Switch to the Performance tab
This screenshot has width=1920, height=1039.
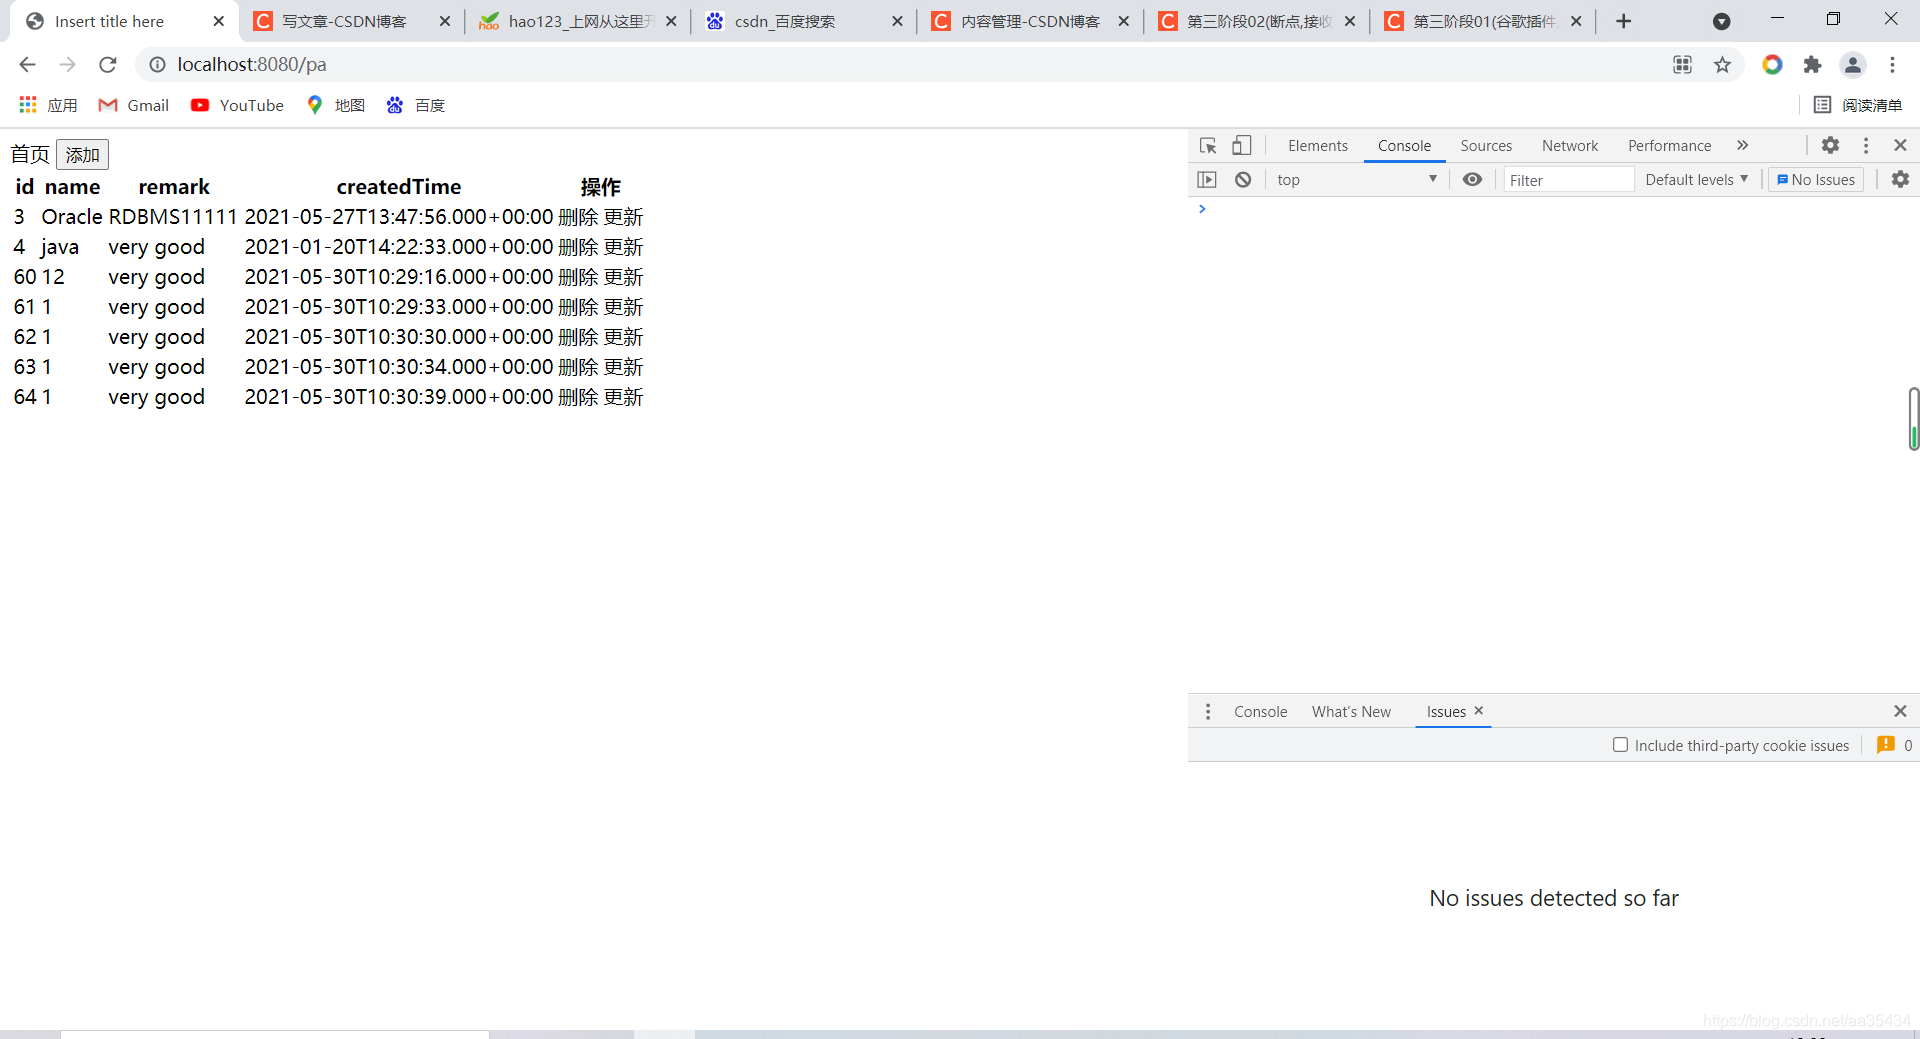click(x=1669, y=146)
